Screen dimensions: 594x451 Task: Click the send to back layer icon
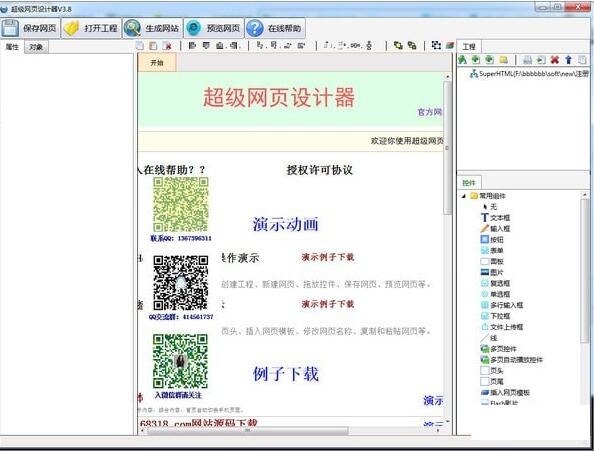click(412, 45)
